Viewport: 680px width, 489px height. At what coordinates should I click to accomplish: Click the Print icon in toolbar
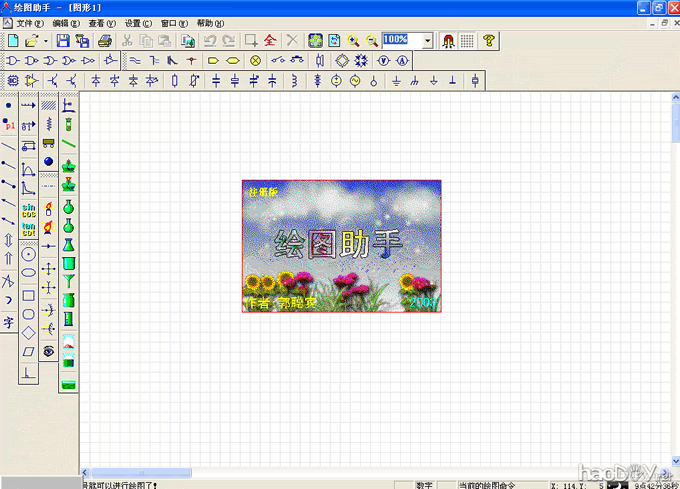104,41
